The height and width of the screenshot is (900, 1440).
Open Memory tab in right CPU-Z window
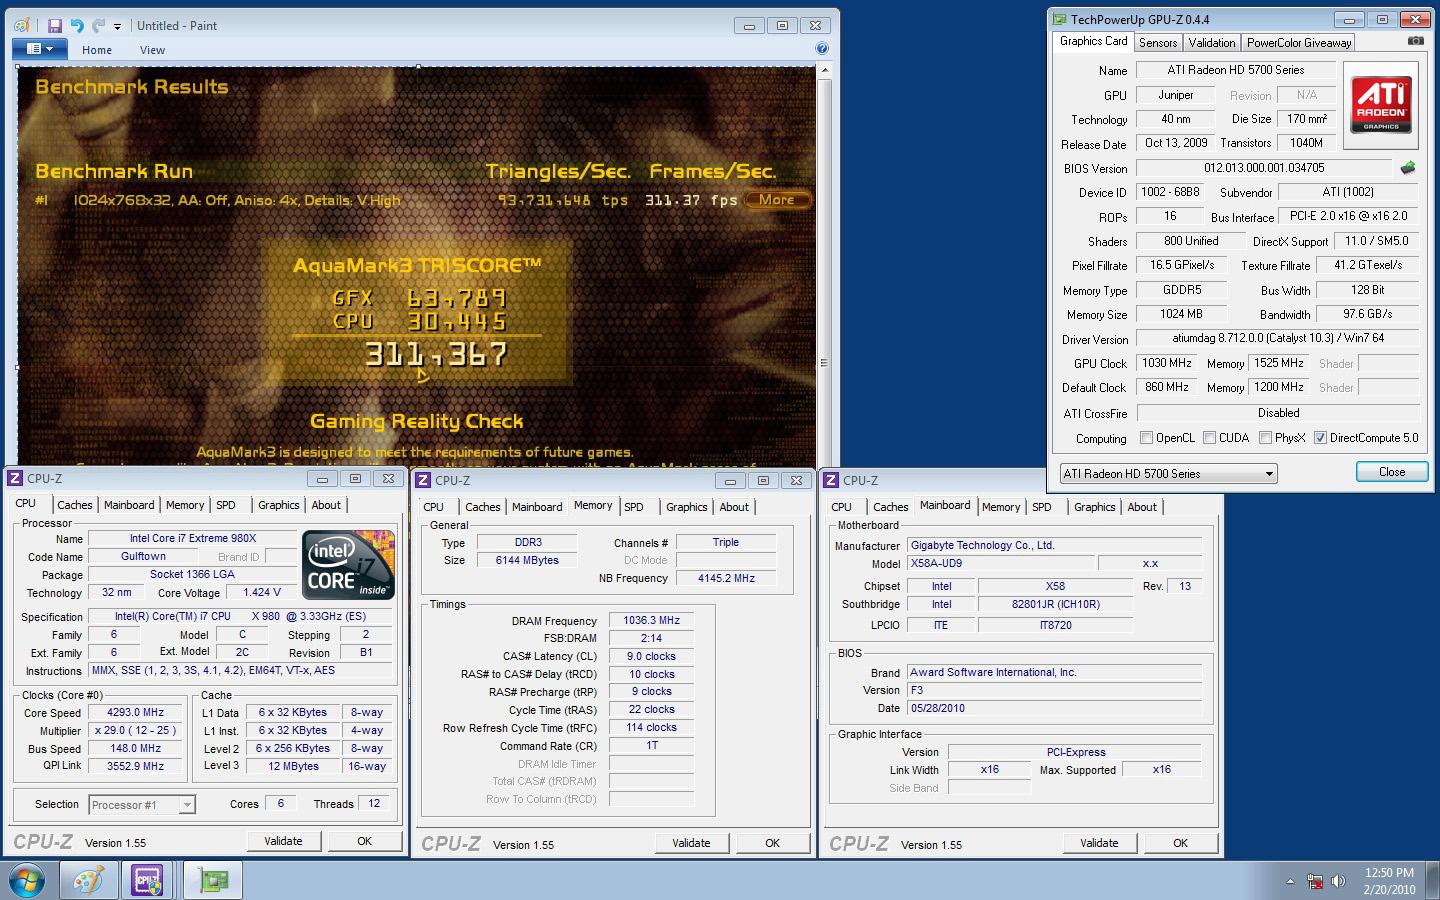(1001, 507)
